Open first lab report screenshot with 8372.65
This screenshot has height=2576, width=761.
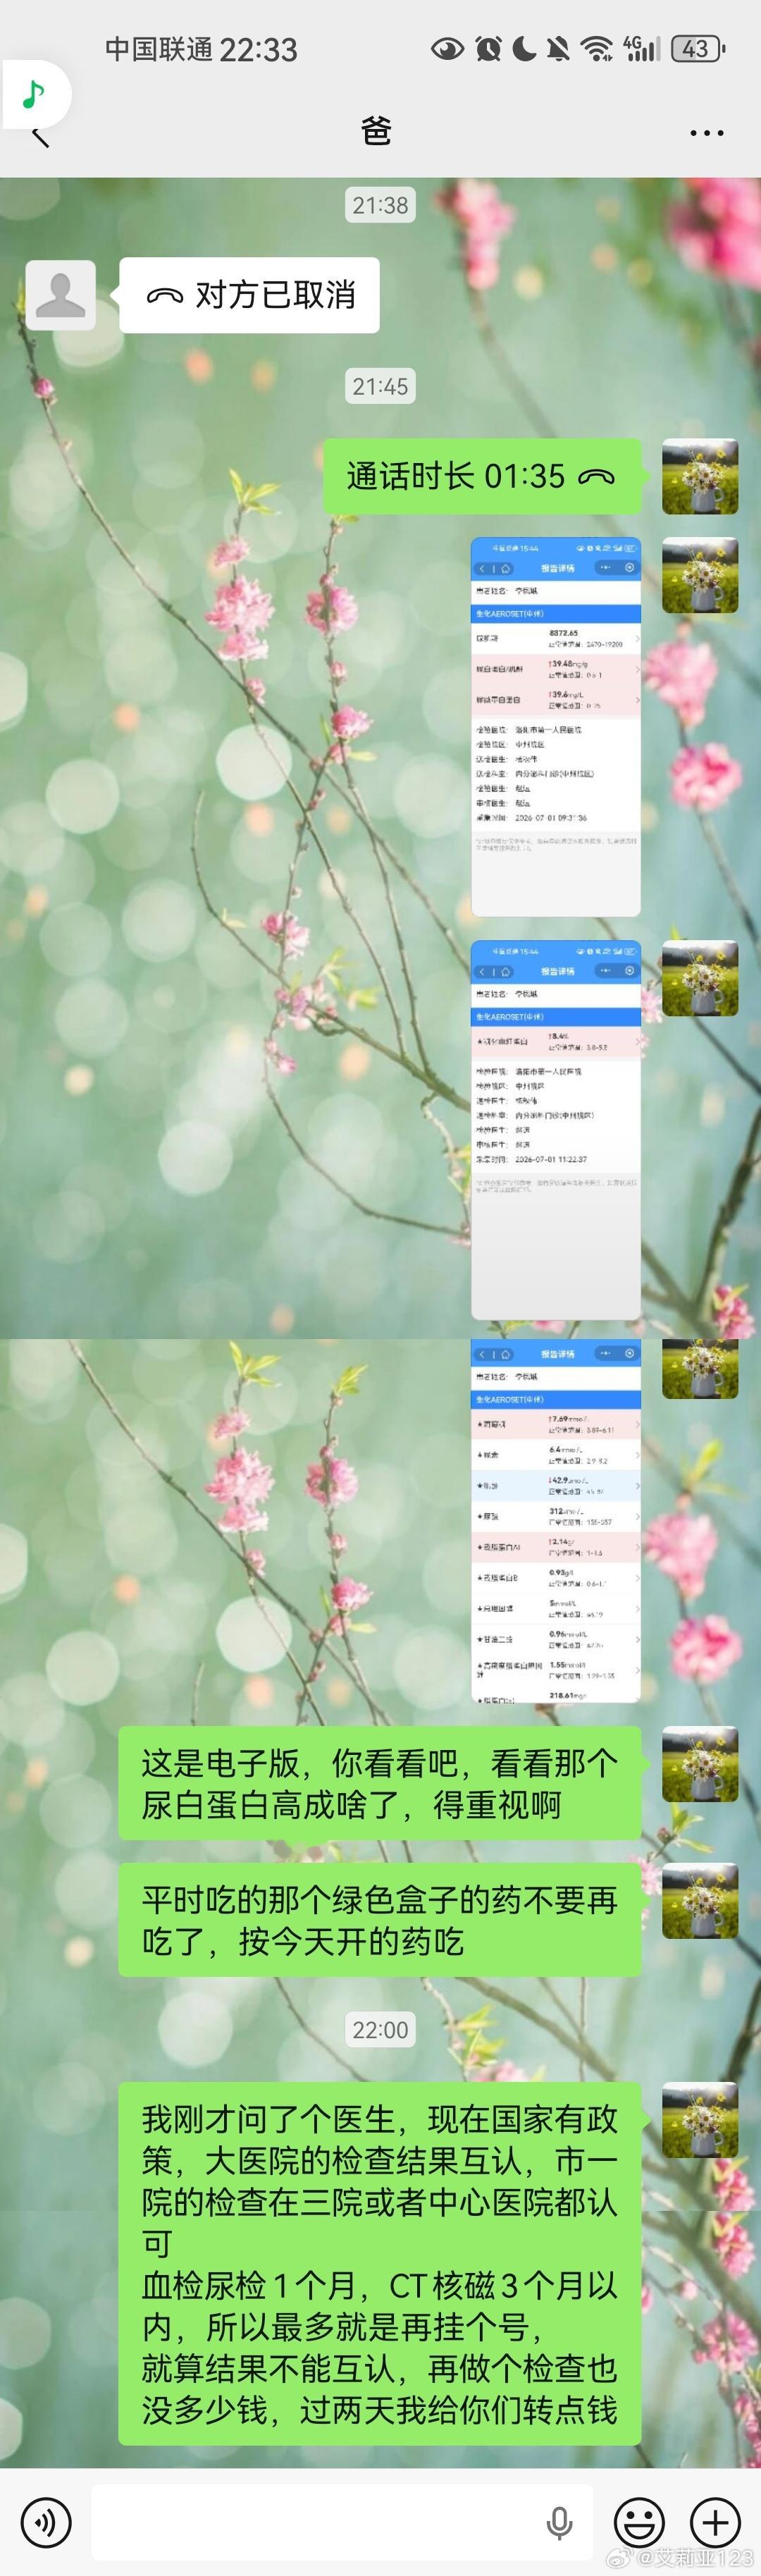(556, 727)
